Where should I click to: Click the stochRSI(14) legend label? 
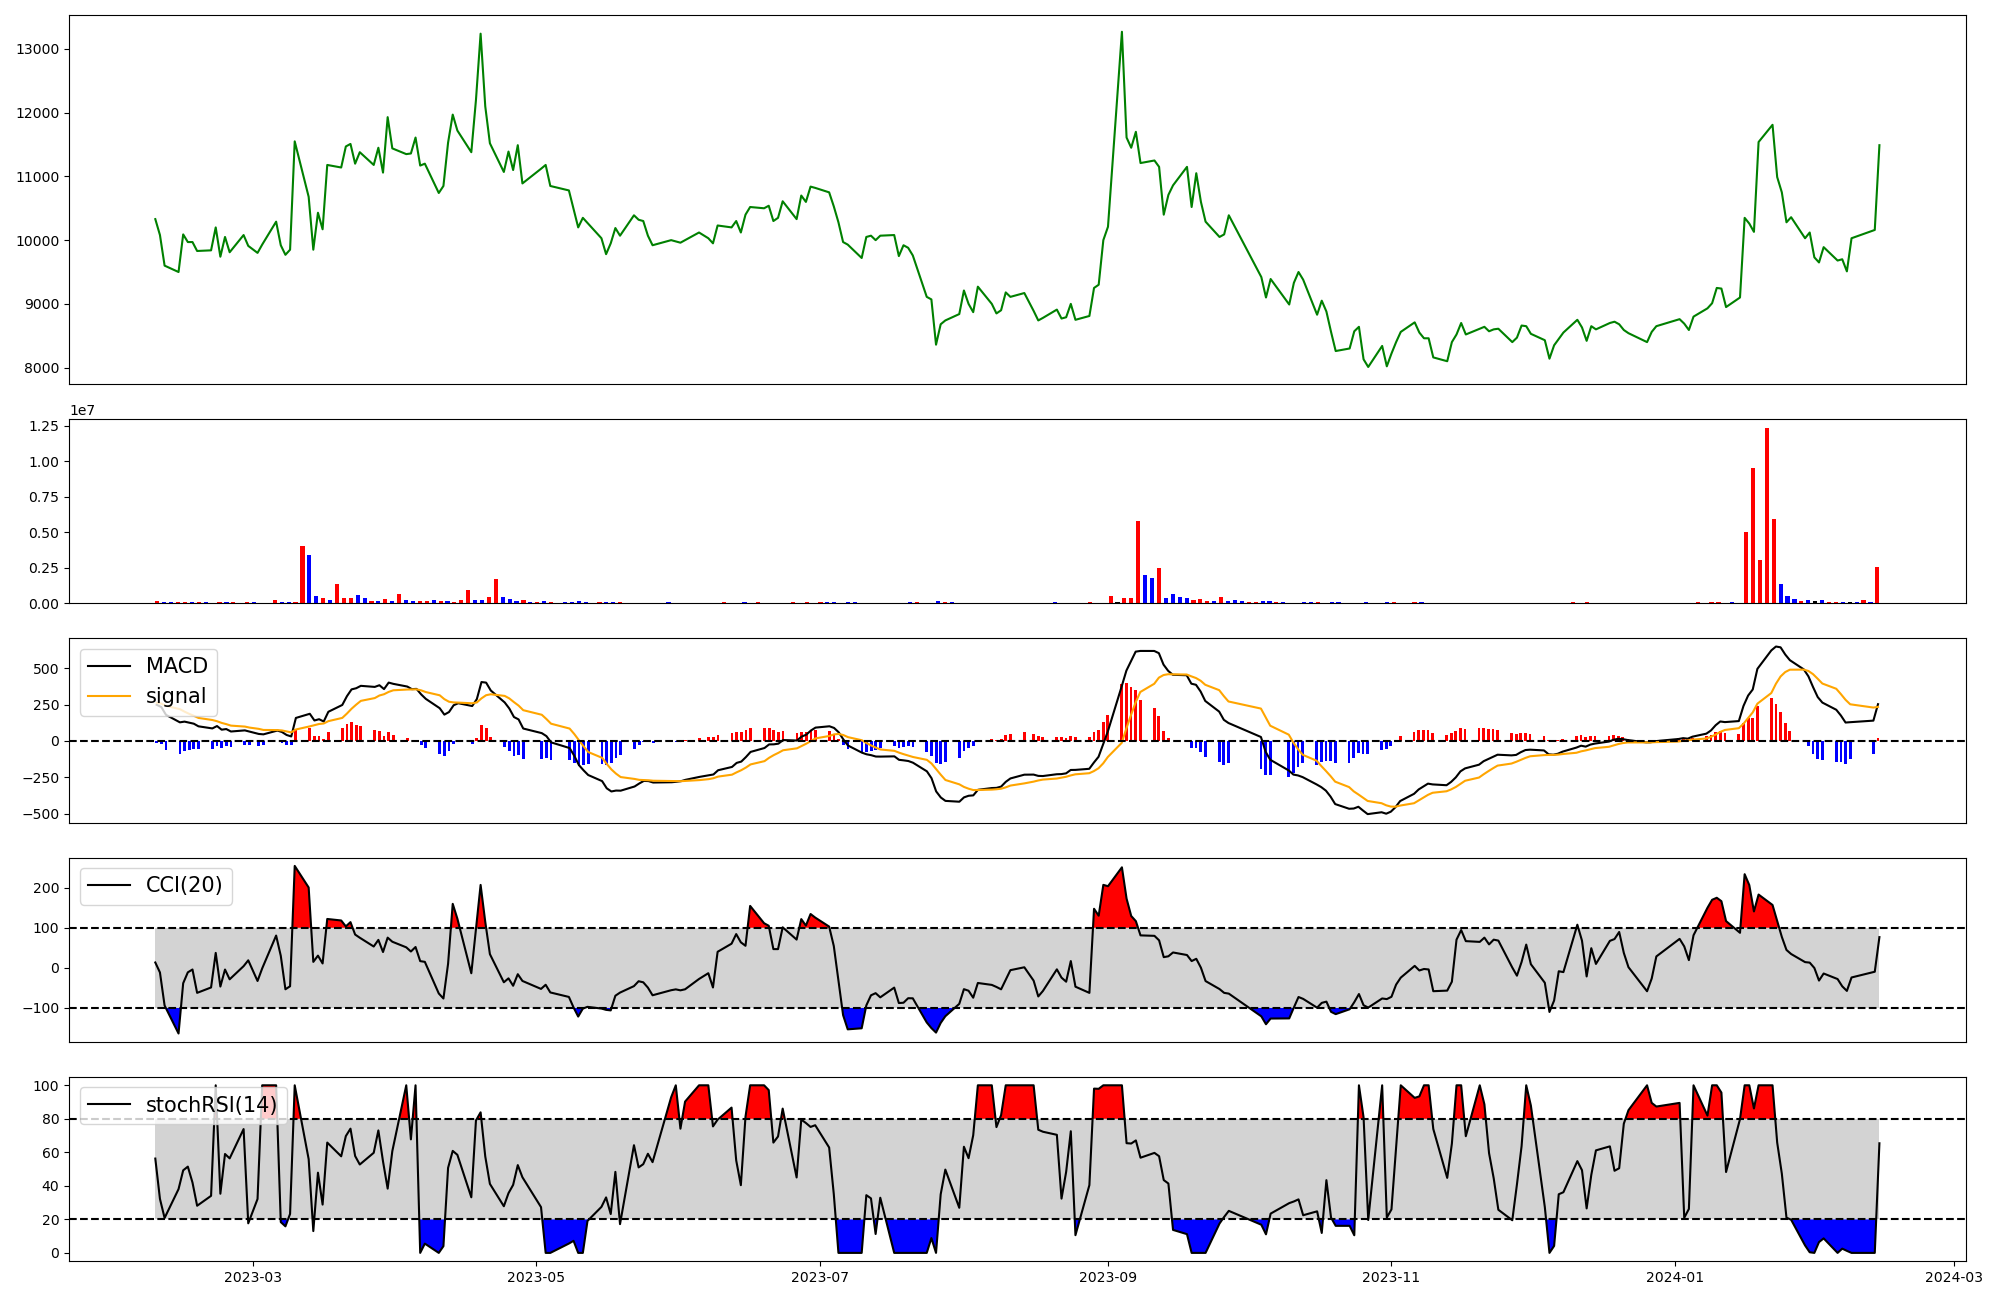click(x=210, y=1105)
